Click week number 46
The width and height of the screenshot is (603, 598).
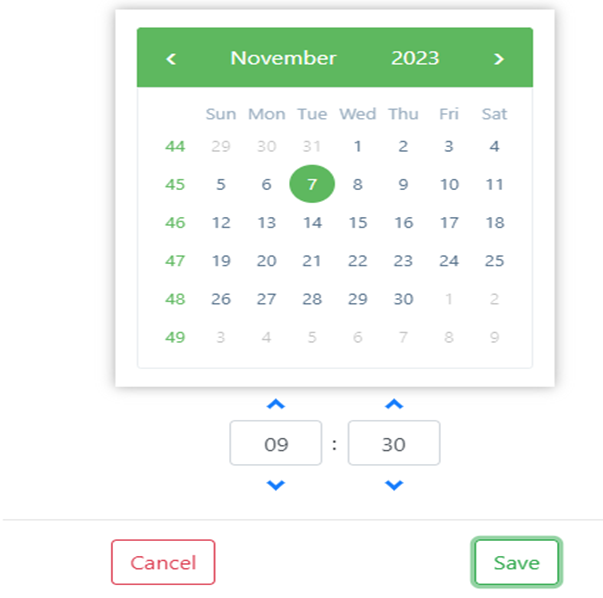click(x=175, y=223)
